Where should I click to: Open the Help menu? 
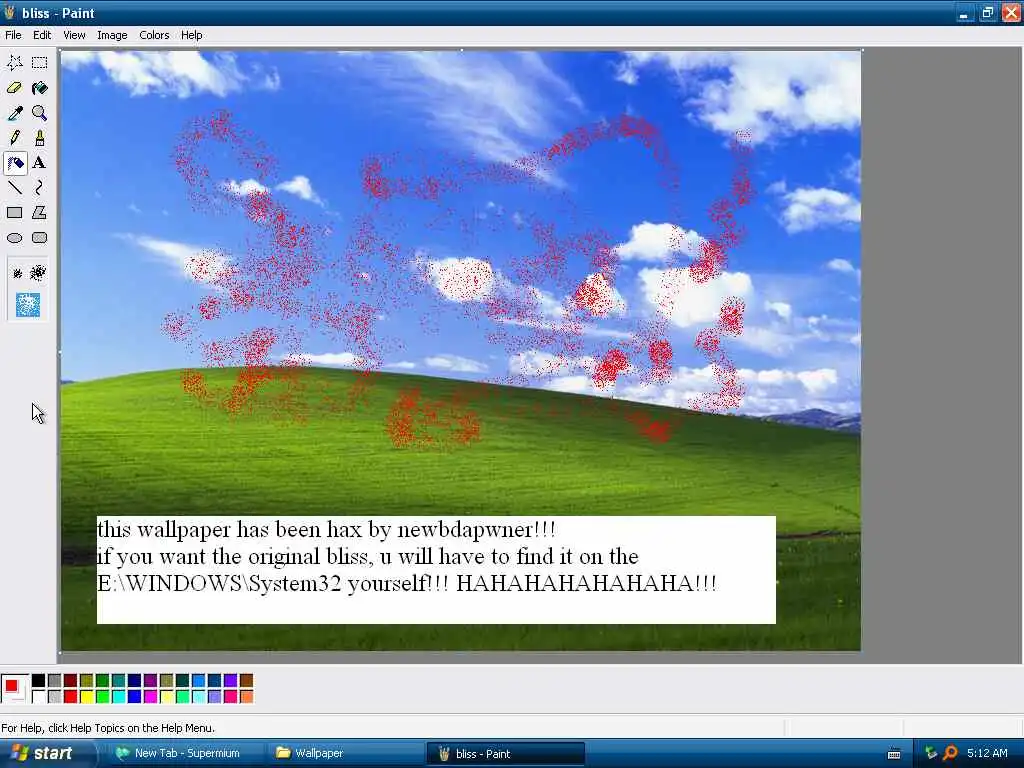tap(191, 35)
